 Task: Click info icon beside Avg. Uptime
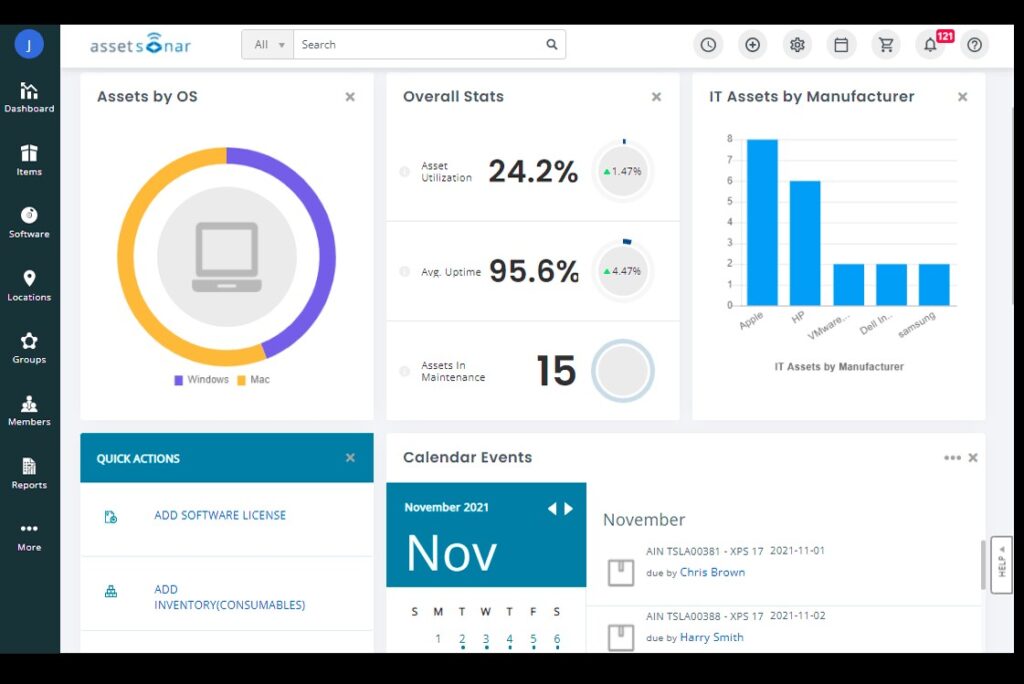[x=404, y=271]
